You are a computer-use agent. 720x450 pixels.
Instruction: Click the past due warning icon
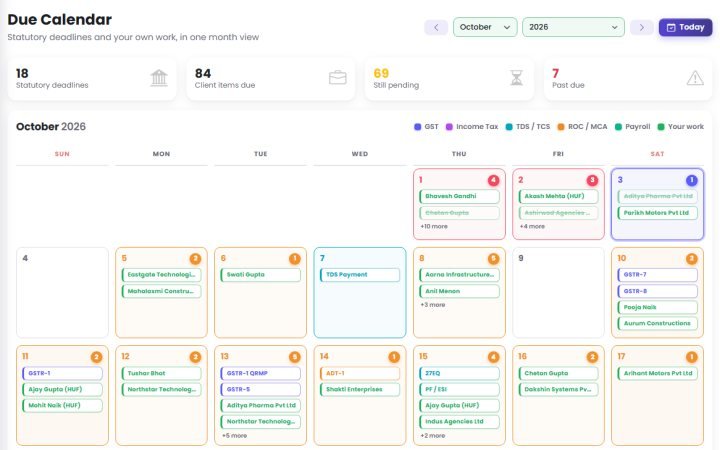(x=695, y=78)
